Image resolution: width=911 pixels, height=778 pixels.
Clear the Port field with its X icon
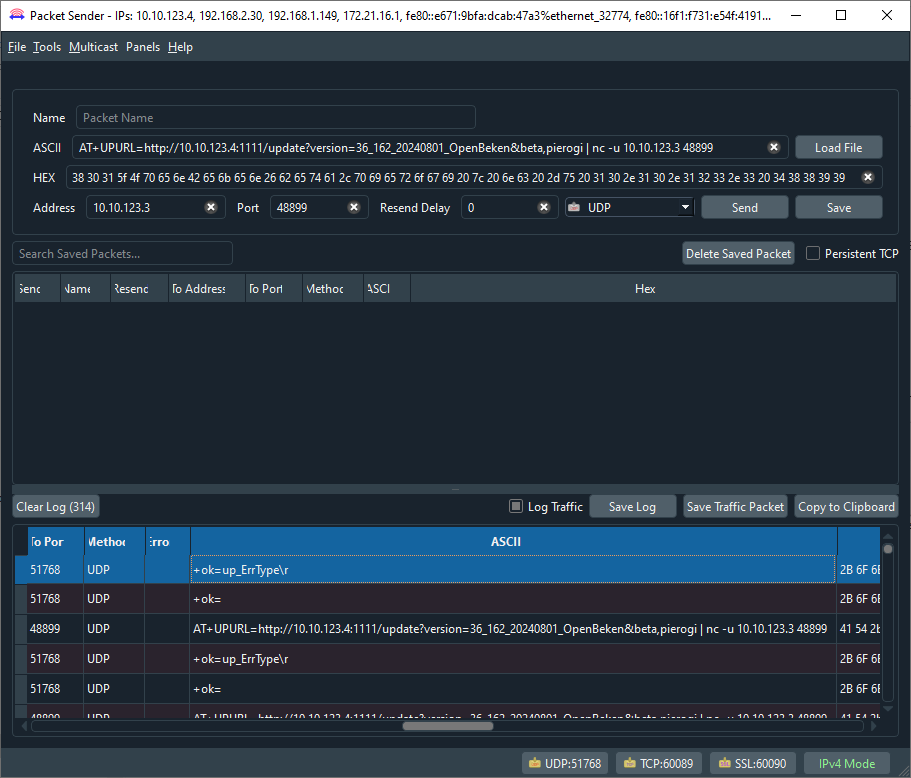pos(354,207)
